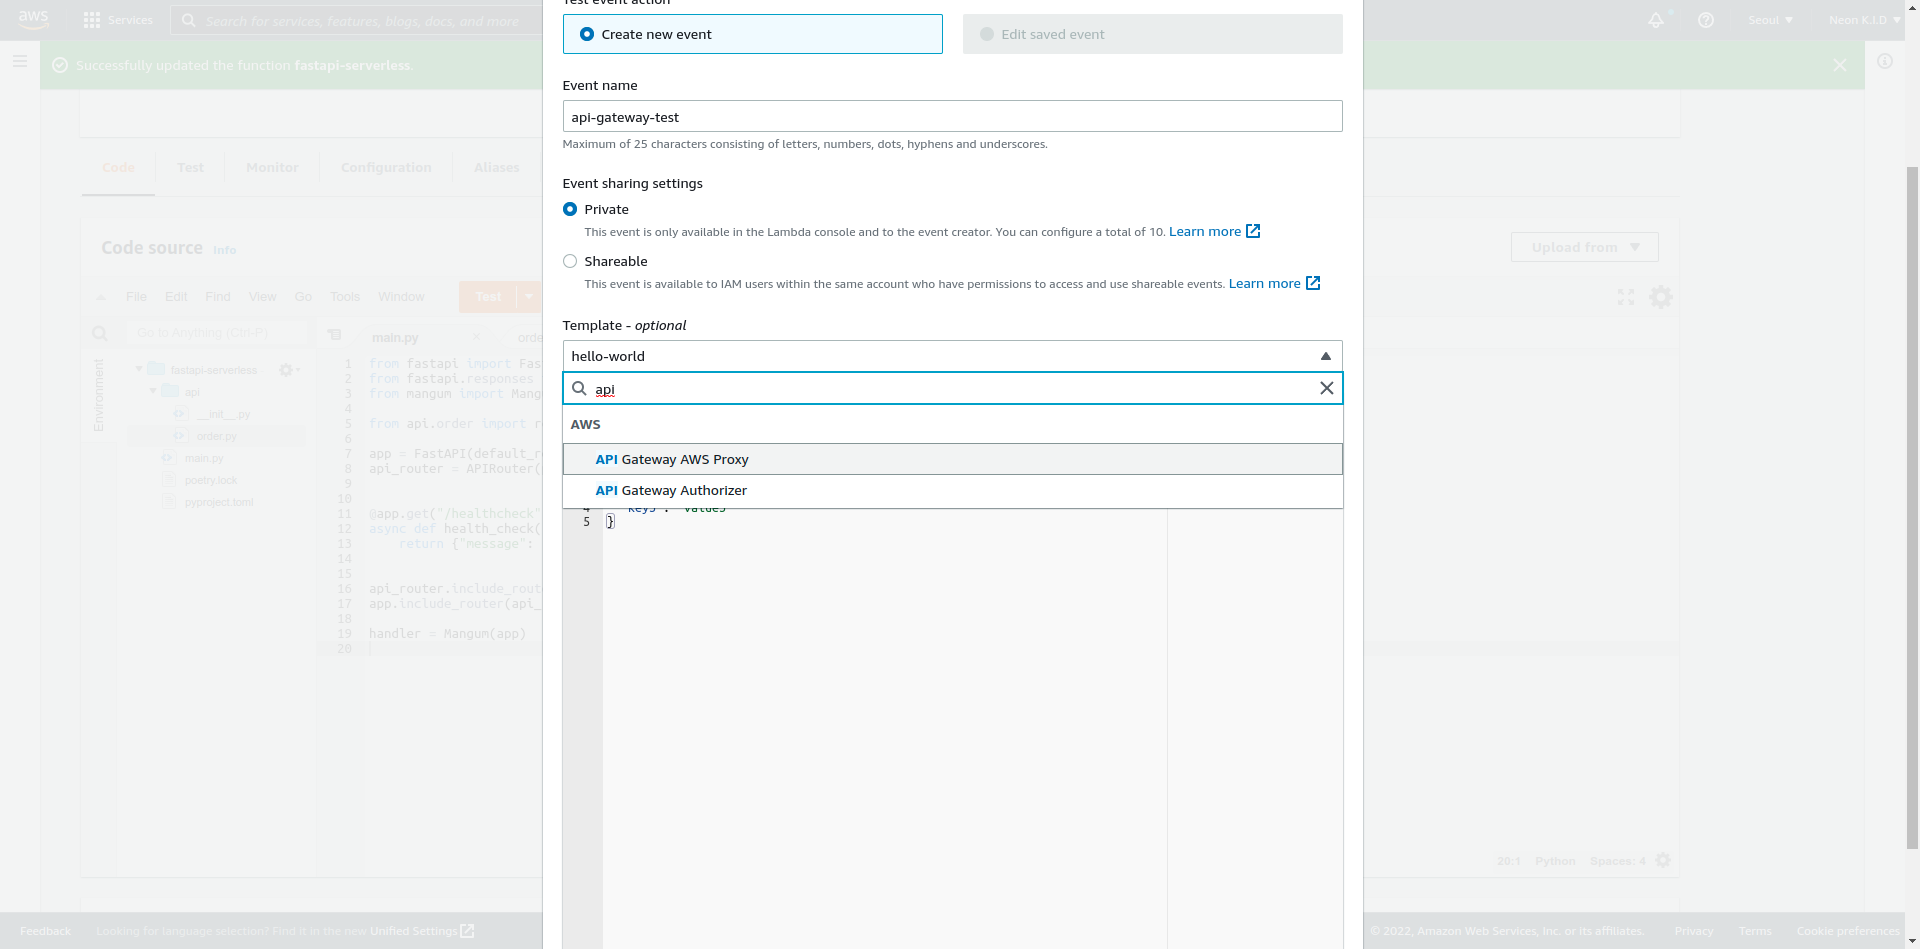Open the Upload from dropdown

click(1585, 247)
